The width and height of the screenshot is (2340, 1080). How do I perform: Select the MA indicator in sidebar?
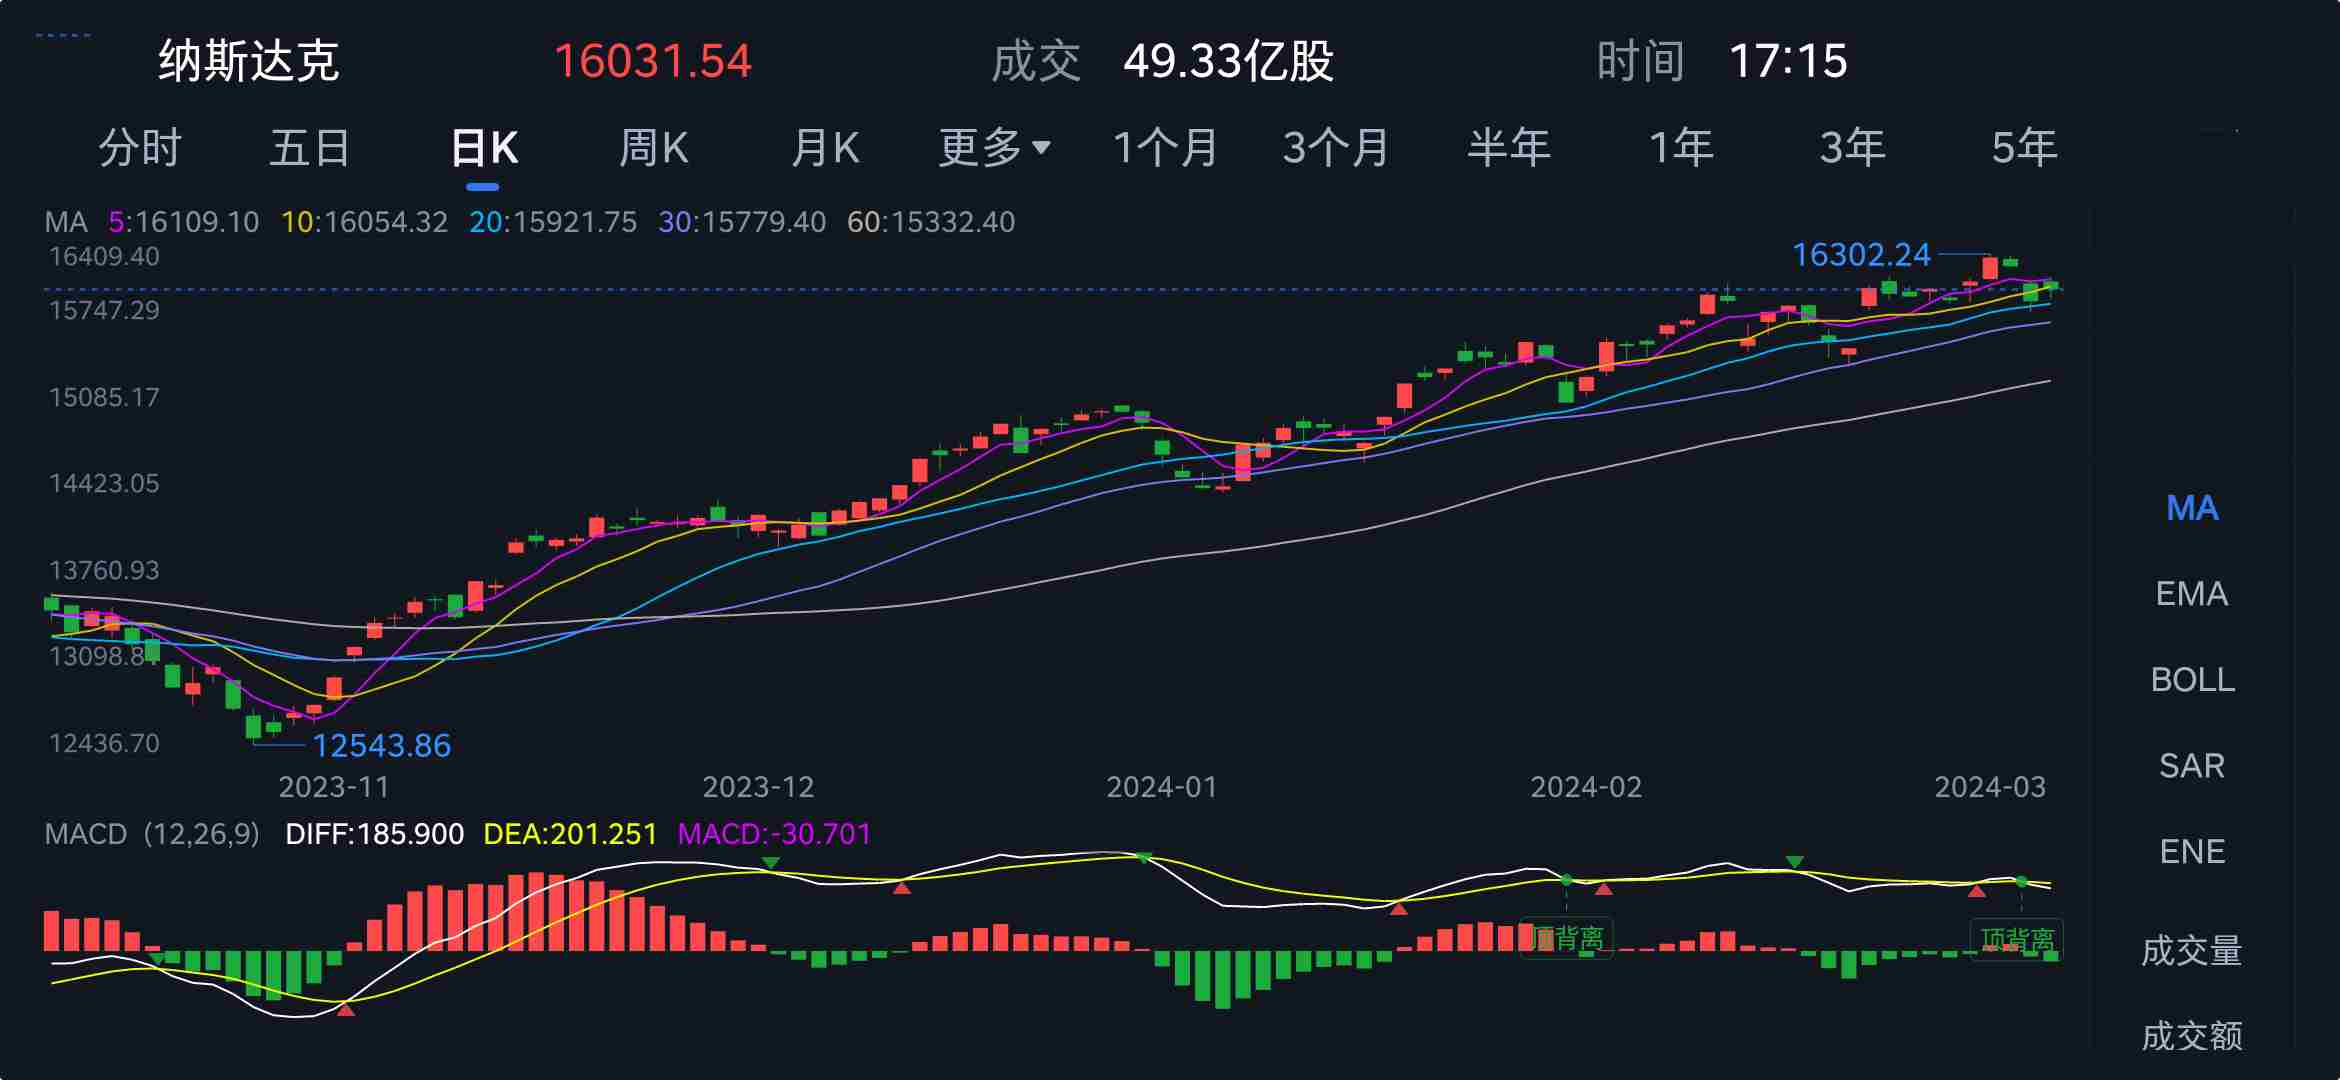(2192, 508)
